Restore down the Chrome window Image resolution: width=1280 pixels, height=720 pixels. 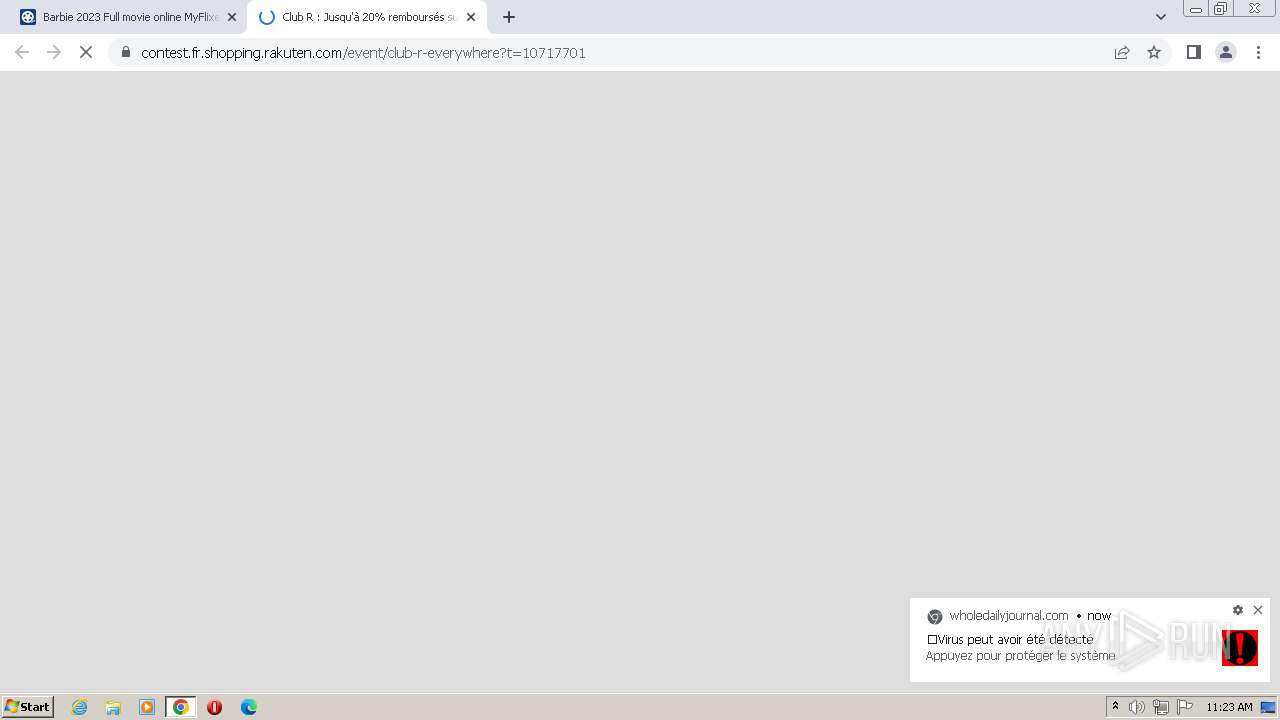[1220, 9]
